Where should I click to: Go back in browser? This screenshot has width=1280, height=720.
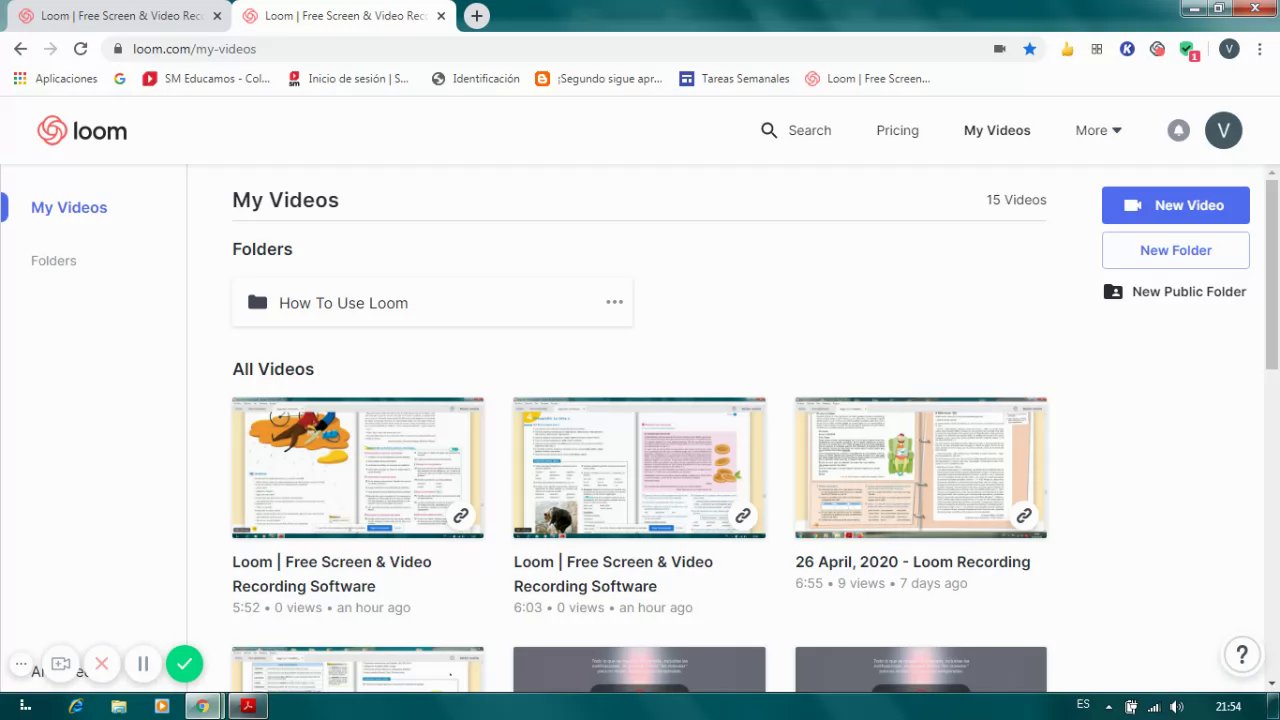click(x=20, y=48)
